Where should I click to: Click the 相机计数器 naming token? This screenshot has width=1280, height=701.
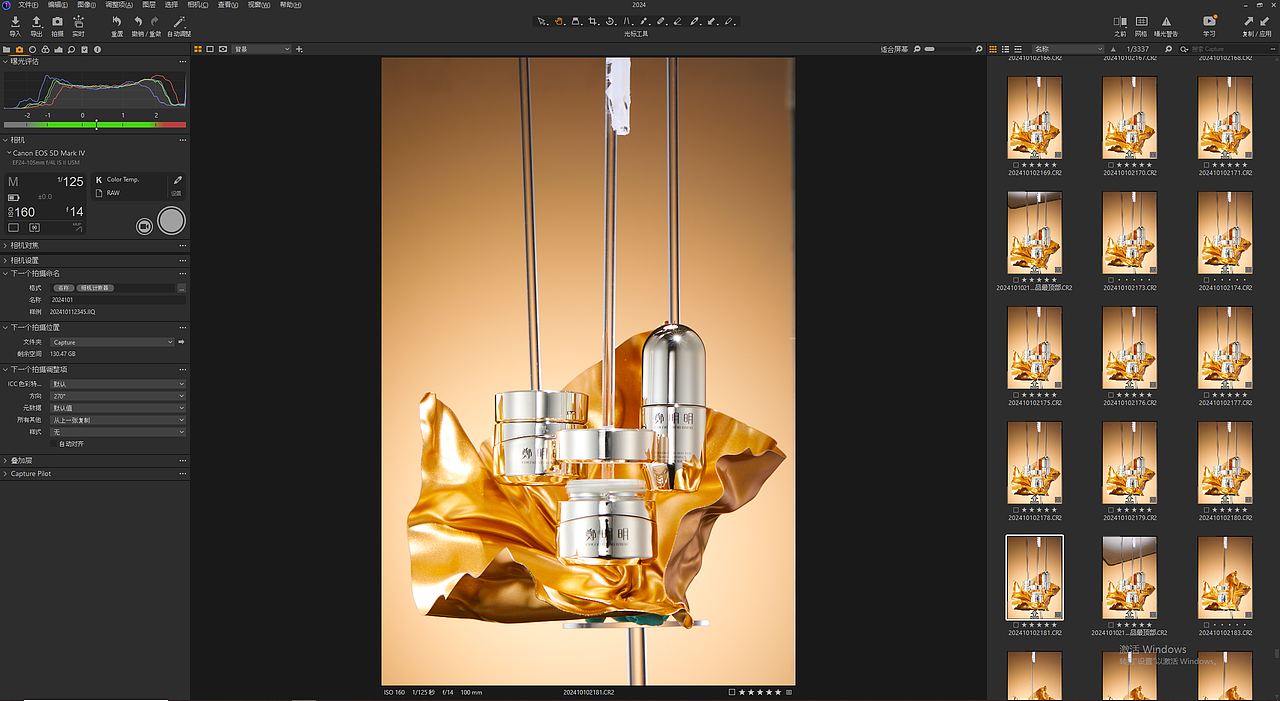(96, 288)
